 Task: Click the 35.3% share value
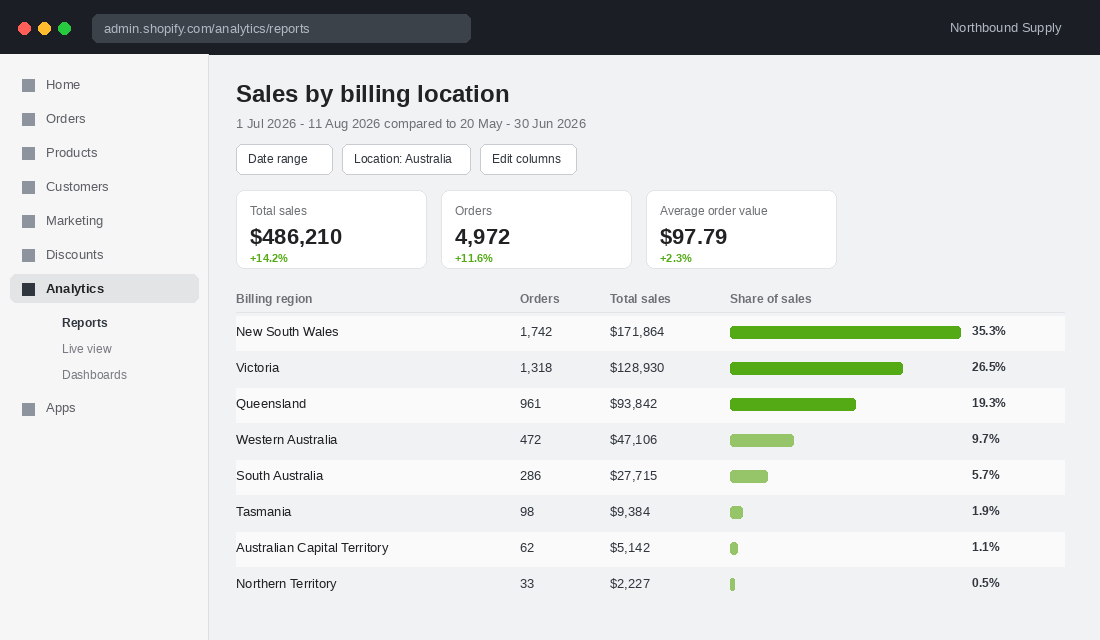point(988,331)
